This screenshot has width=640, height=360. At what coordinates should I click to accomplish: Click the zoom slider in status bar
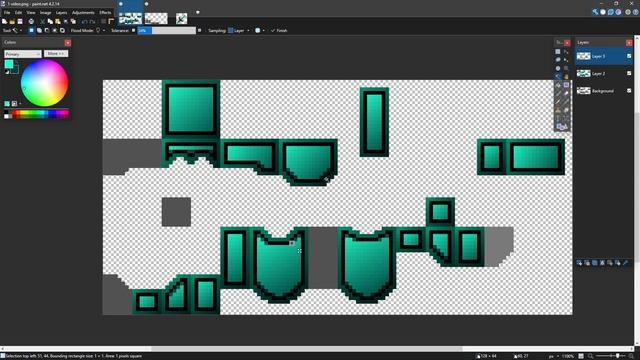pos(612,356)
